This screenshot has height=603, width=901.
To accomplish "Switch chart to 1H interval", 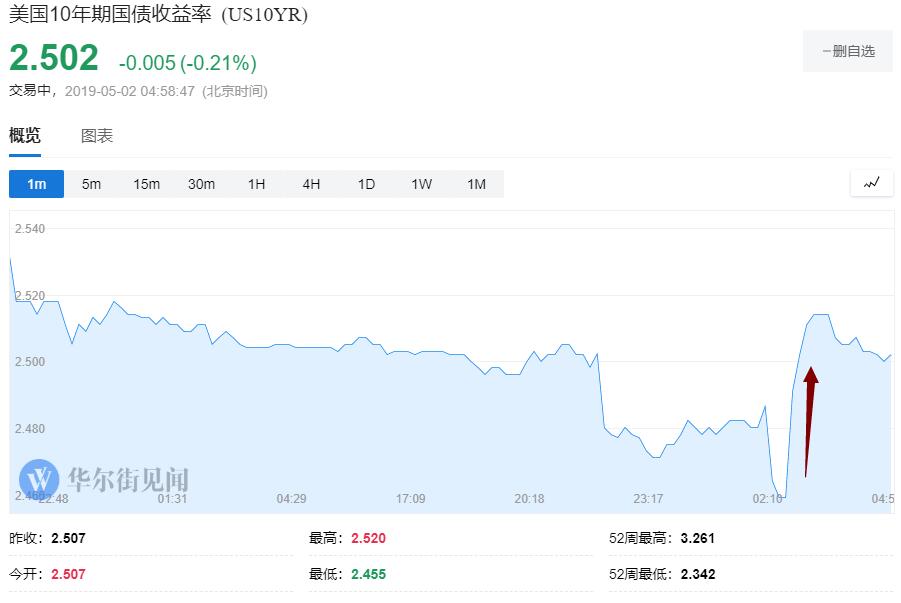I will point(256,184).
